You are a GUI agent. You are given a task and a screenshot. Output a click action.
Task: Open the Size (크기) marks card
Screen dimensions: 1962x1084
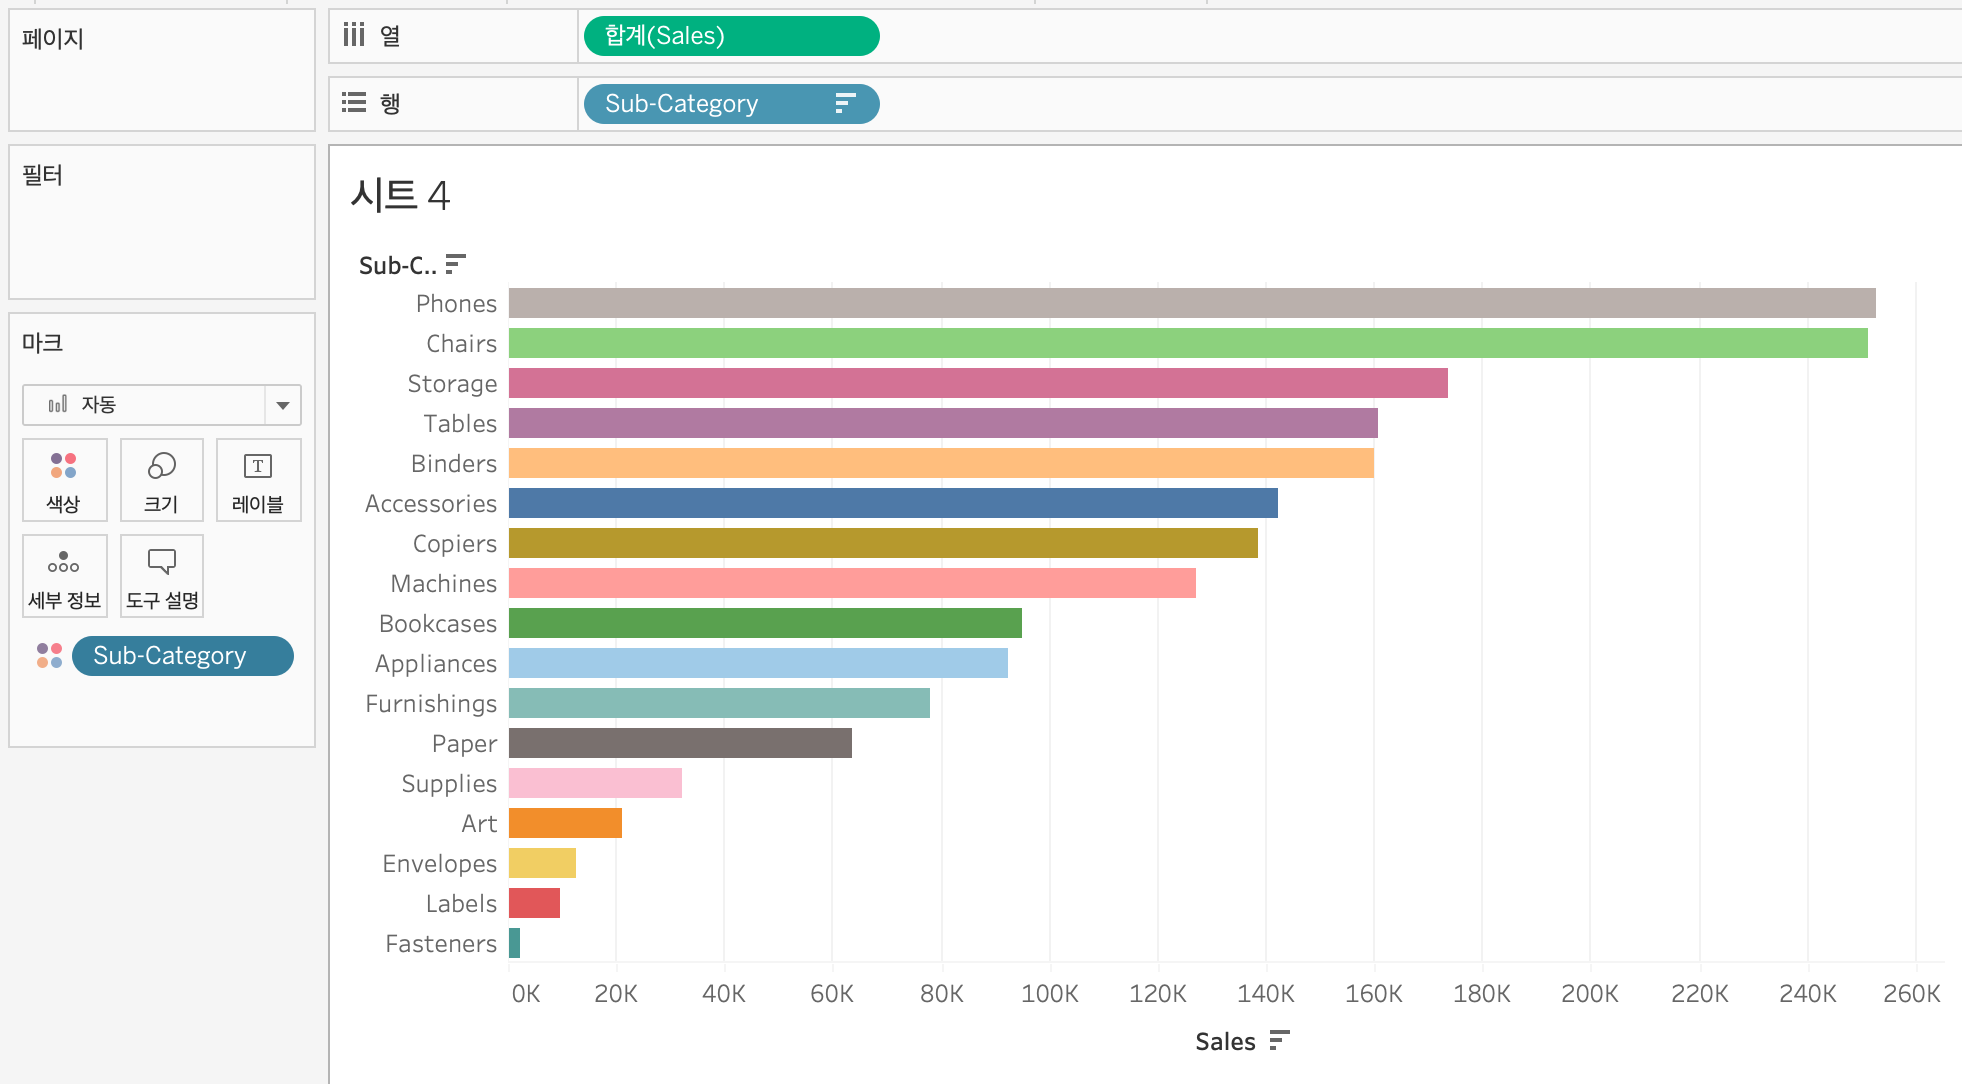(161, 480)
